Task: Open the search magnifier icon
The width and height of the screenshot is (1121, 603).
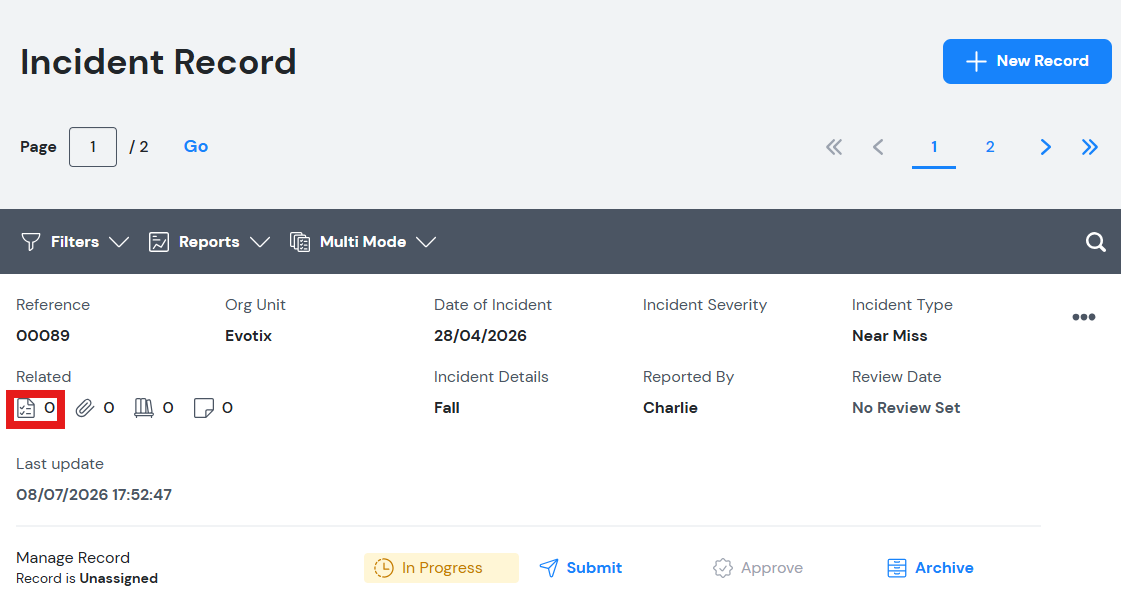Action: pyautogui.click(x=1095, y=242)
